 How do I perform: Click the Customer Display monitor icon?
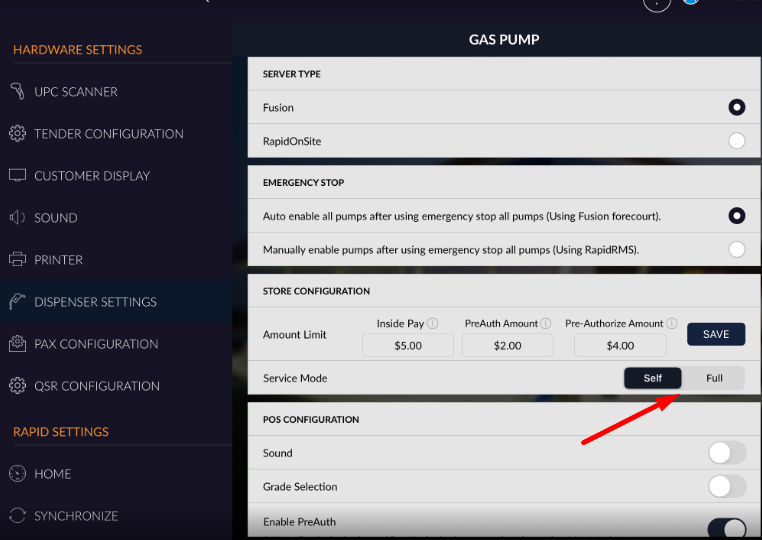pos(17,176)
